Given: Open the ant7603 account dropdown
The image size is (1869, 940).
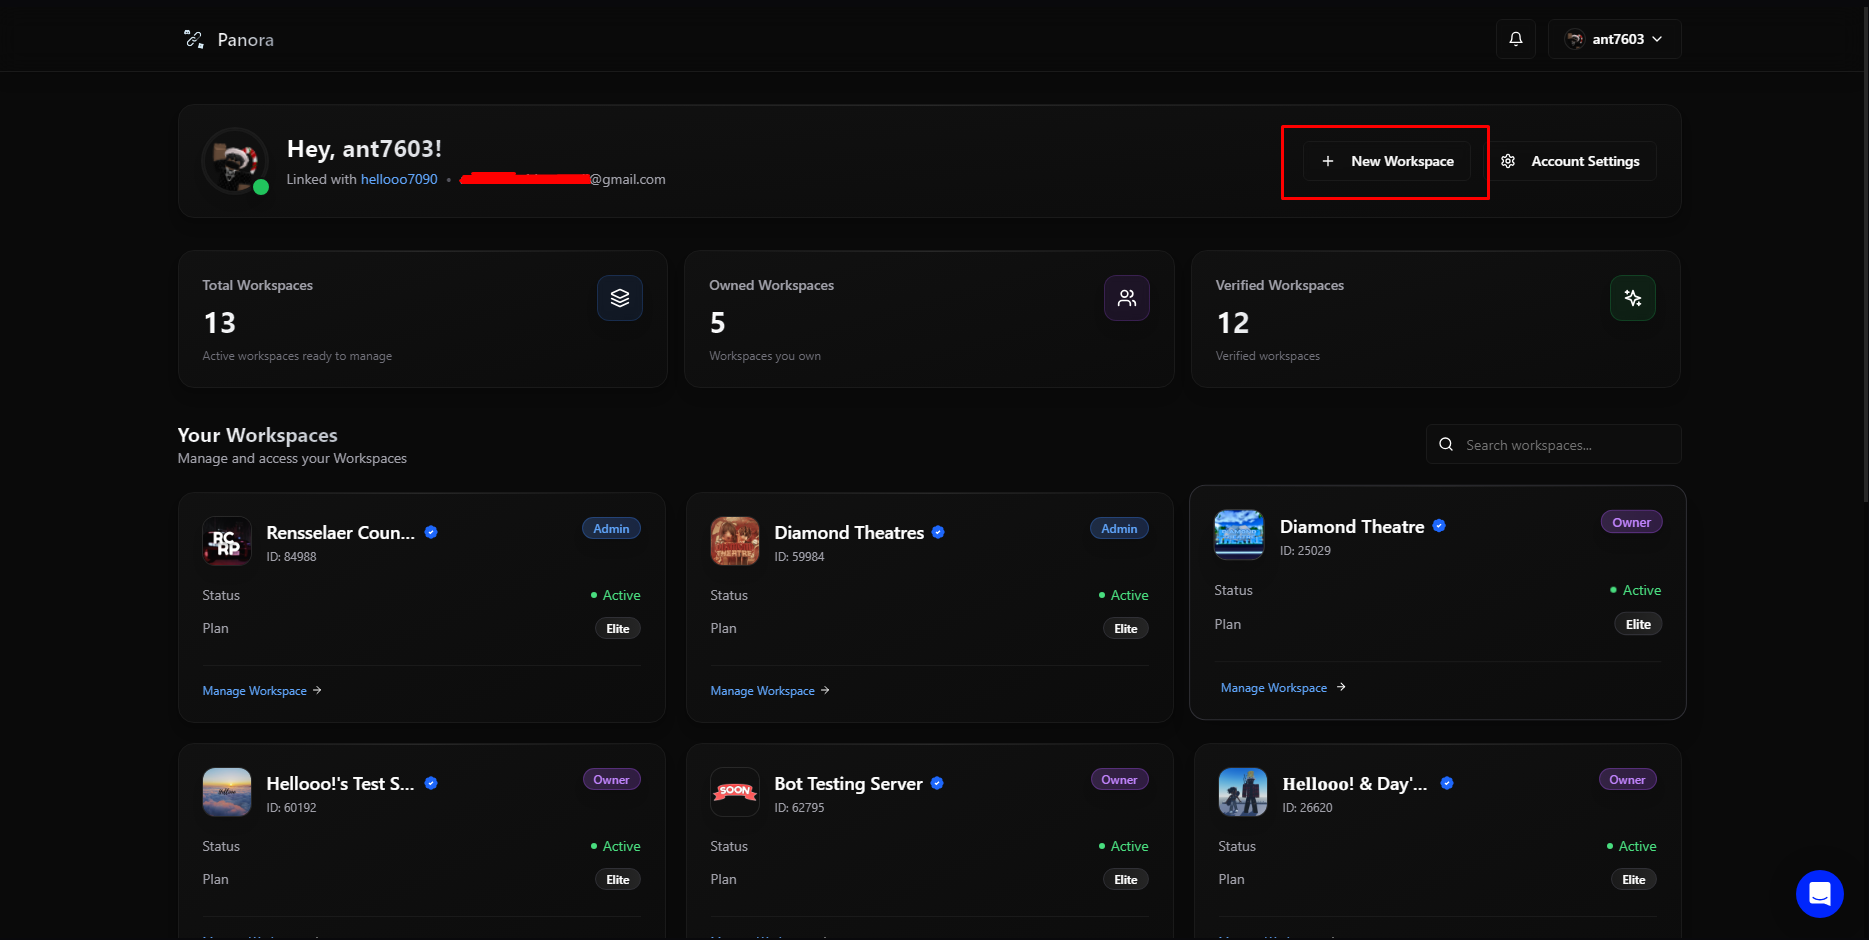Looking at the screenshot, I should [1614, 39].
